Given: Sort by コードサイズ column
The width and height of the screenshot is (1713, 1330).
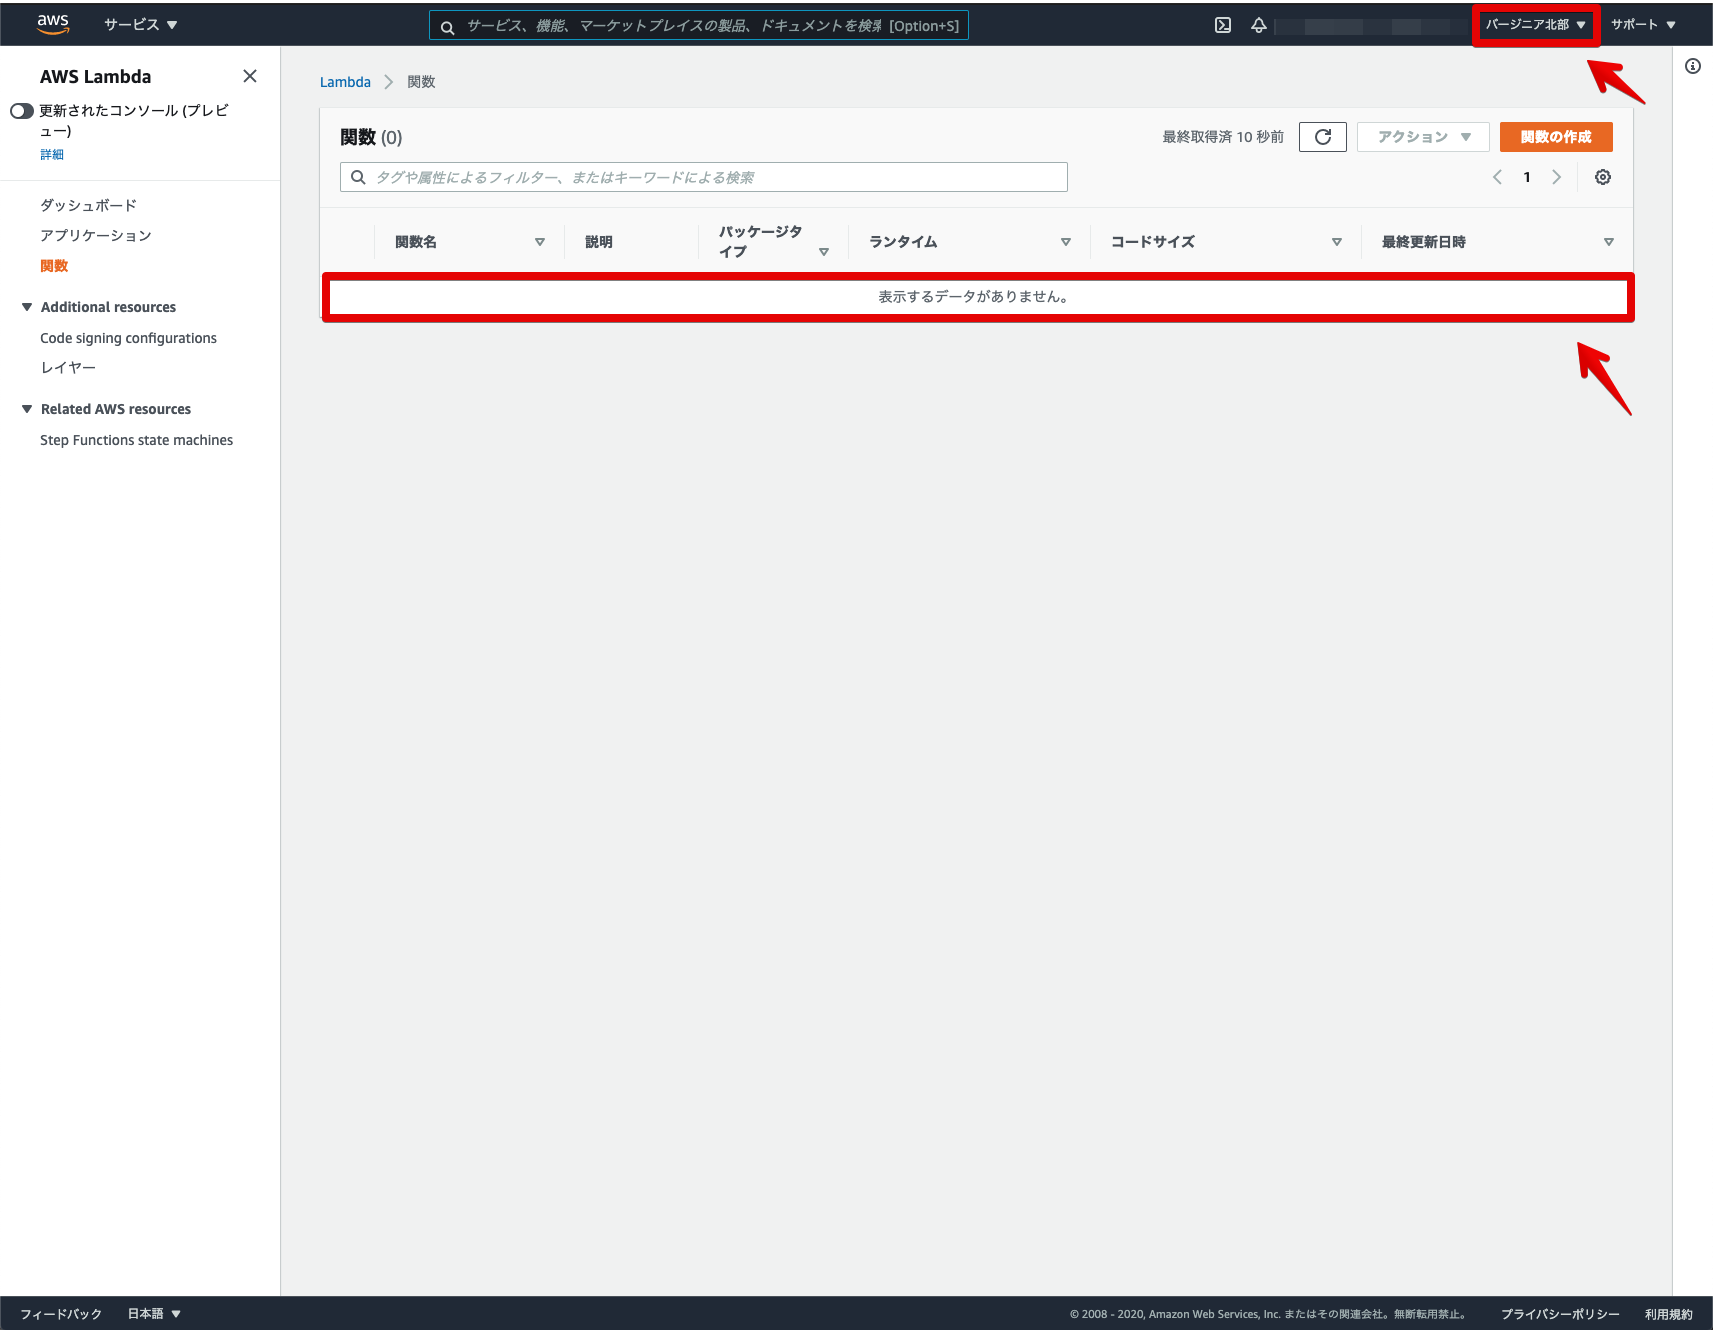Looking at the screenshot, I should (x=1337, y=242).
